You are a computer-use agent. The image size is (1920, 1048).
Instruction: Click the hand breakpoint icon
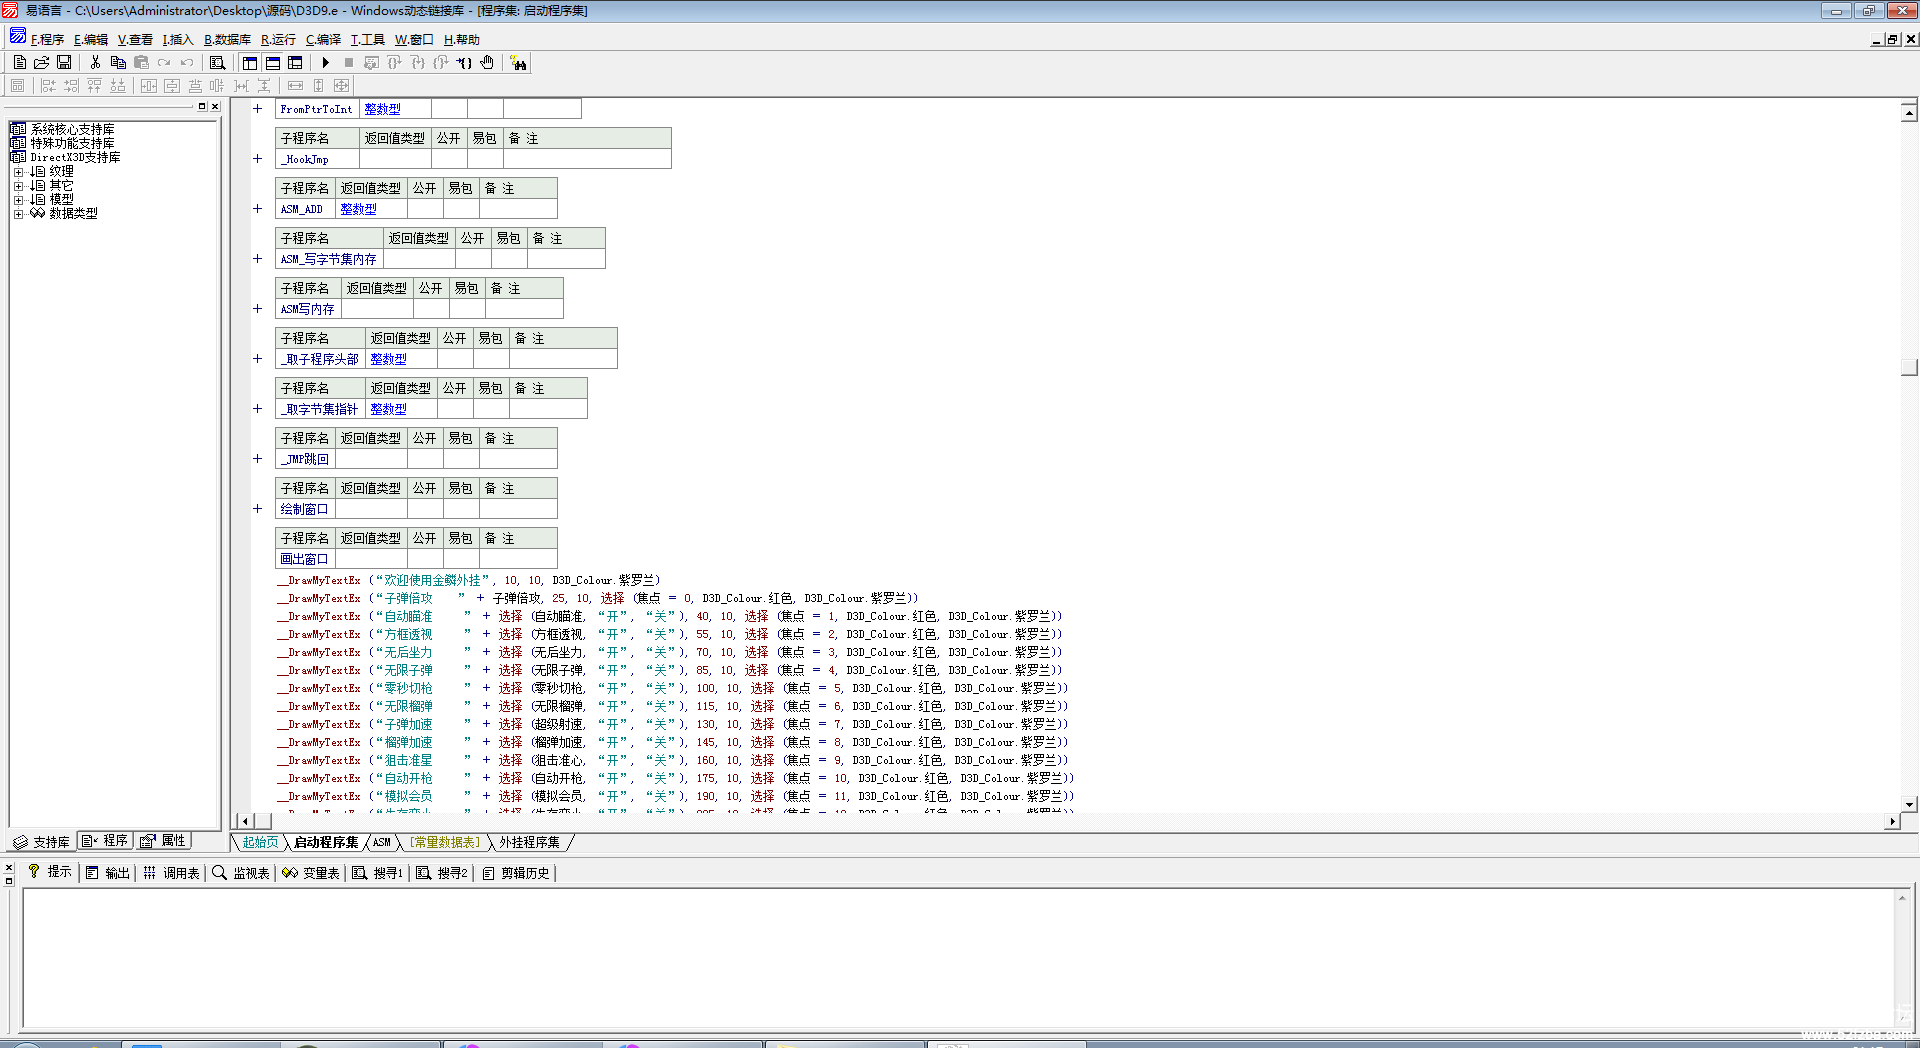[x=487, y=63]
